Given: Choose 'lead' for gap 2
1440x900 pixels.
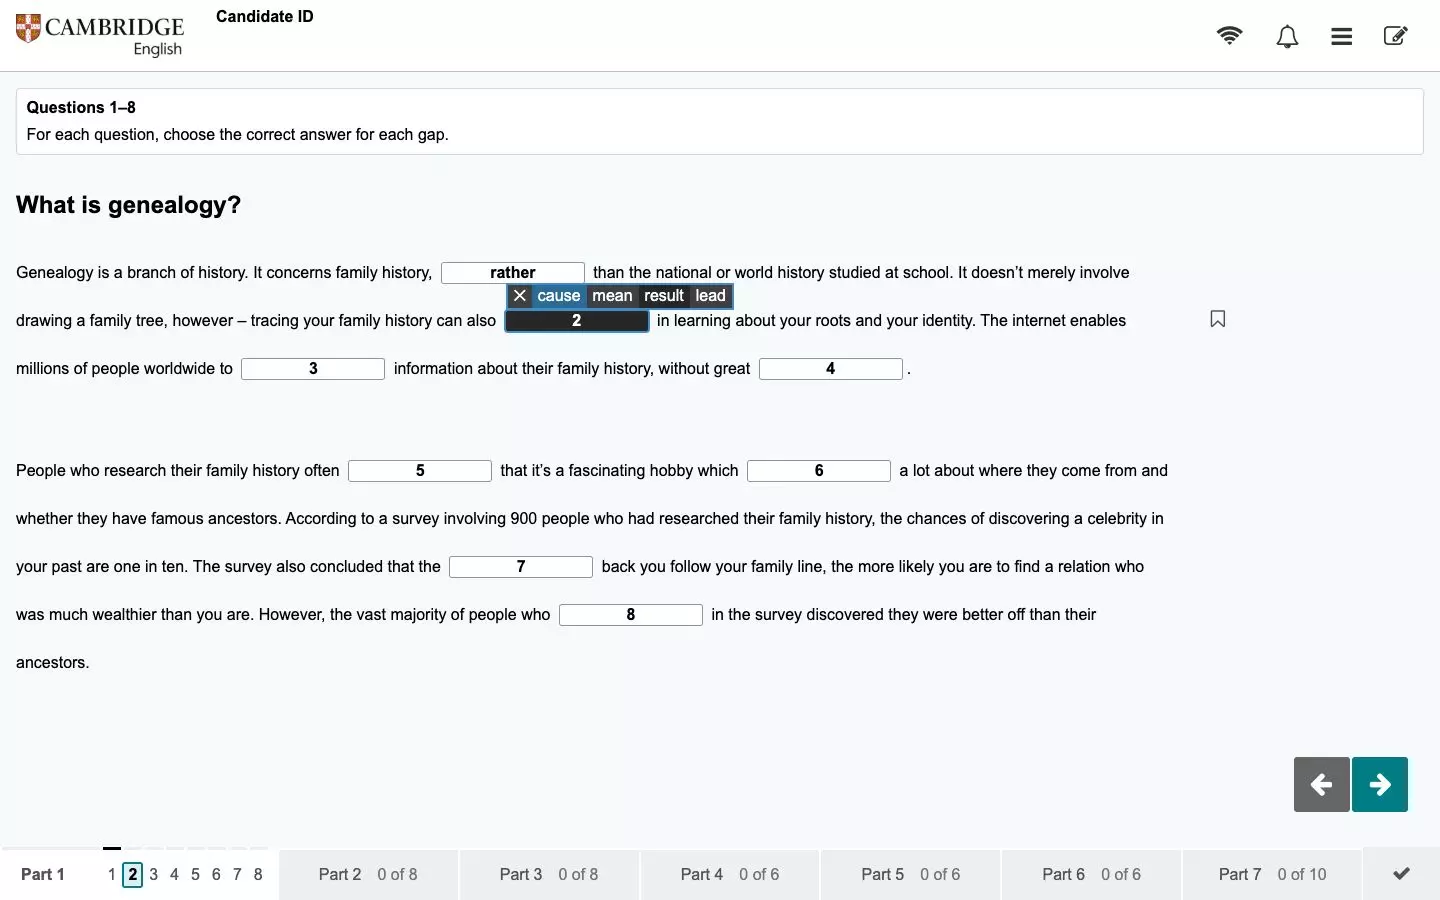Looking at the screenshot, I should click(x=710, y=296).
